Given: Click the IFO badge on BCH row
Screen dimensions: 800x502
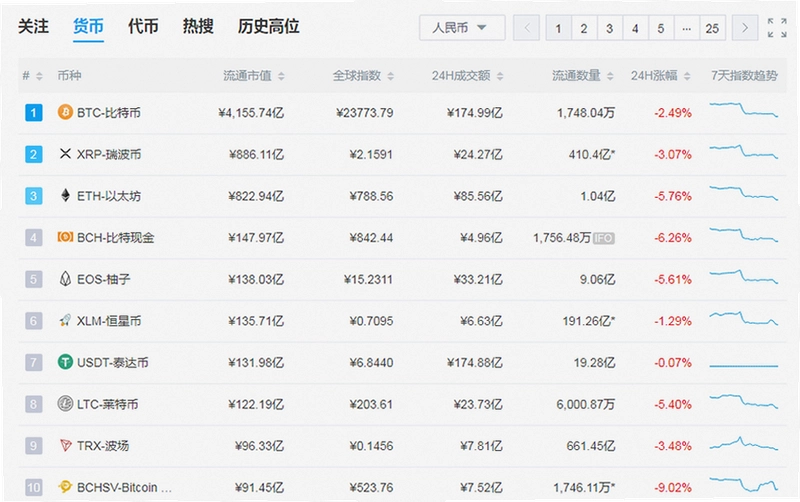Looking at the screenshot, I should 604,238.
